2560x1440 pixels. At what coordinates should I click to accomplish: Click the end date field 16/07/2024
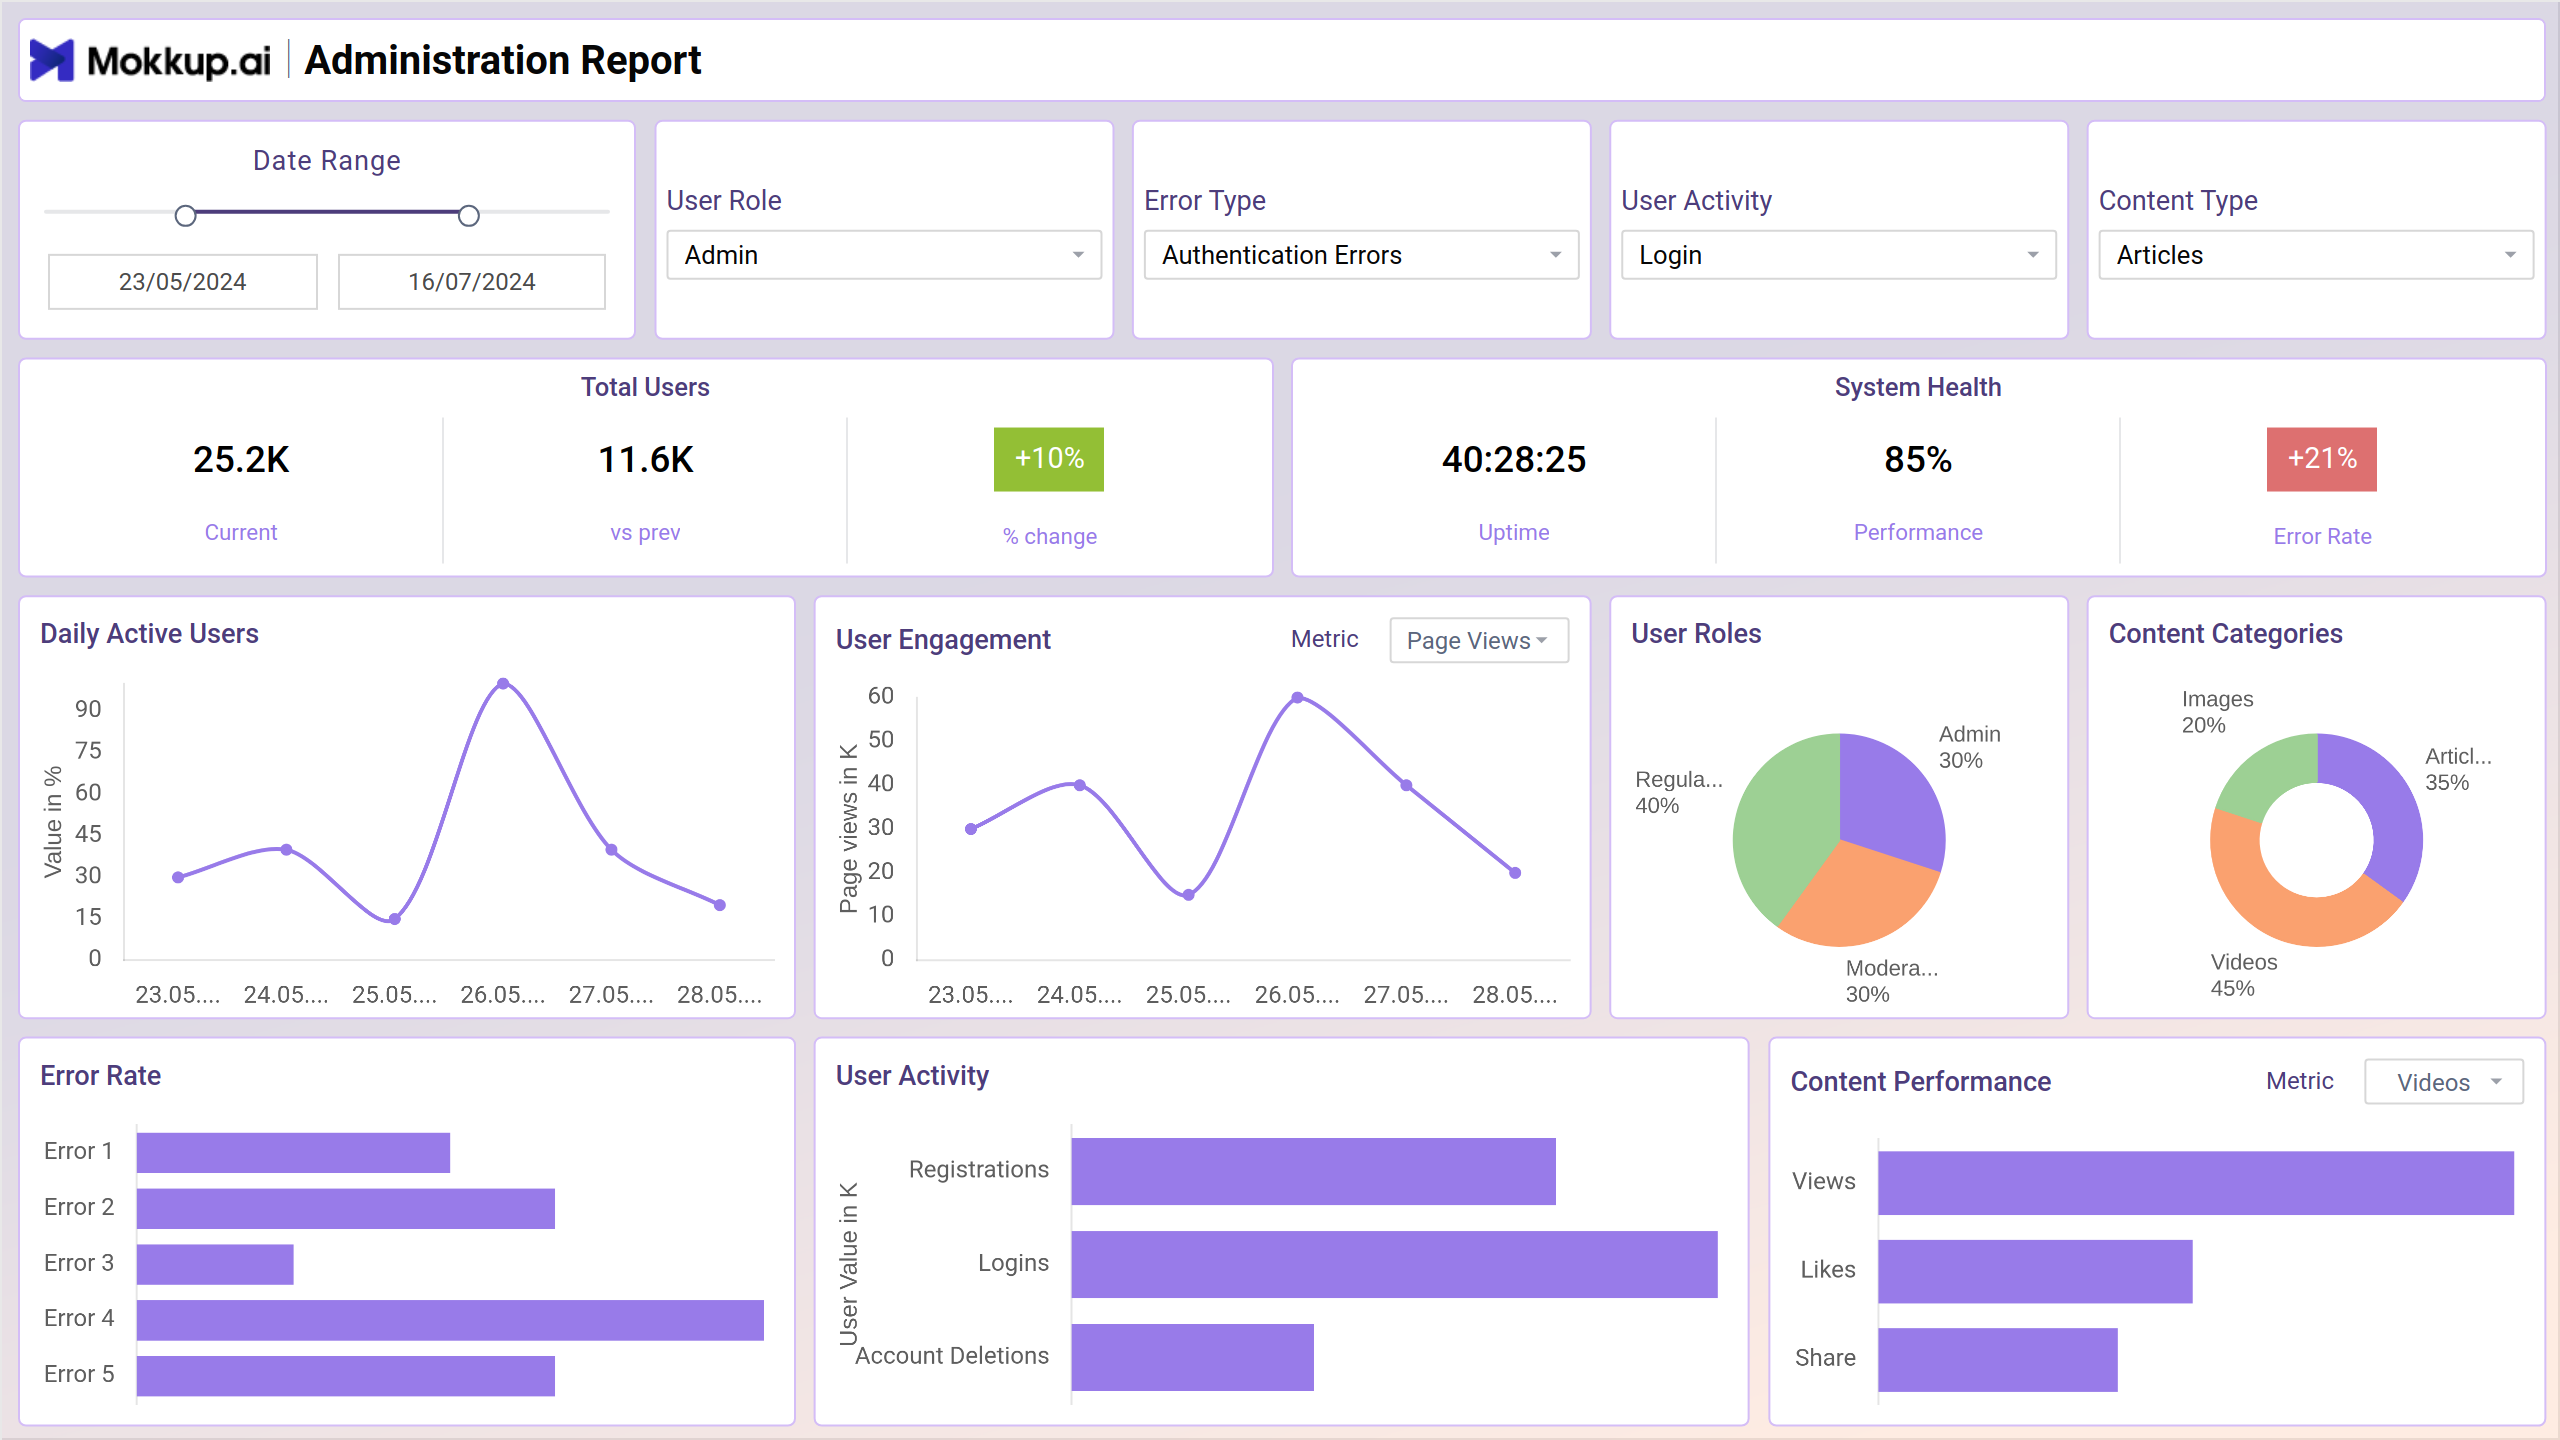(x=472, y=282)
